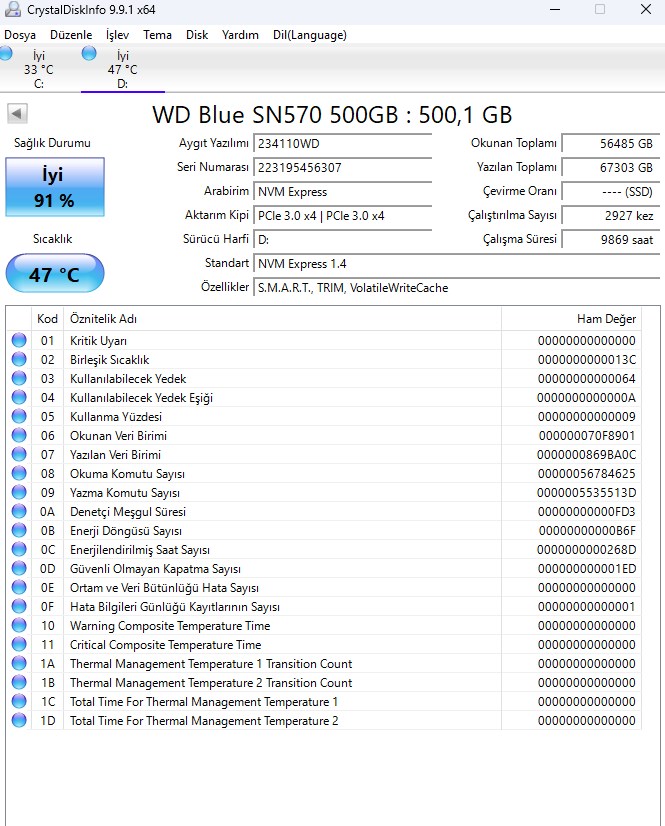Open the Dil(Language) menu
Screen dimensions: 665x826
310,35
